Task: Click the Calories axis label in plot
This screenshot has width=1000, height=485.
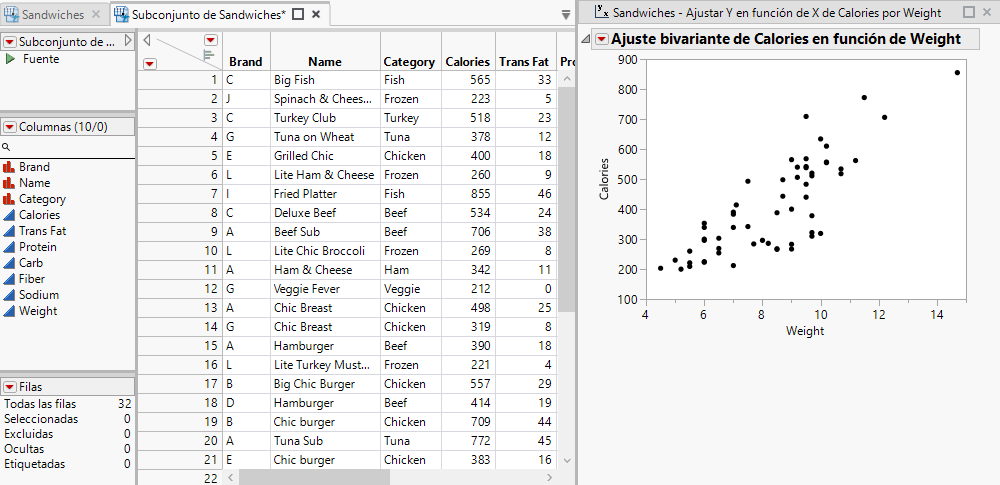Action: (605, 179)
